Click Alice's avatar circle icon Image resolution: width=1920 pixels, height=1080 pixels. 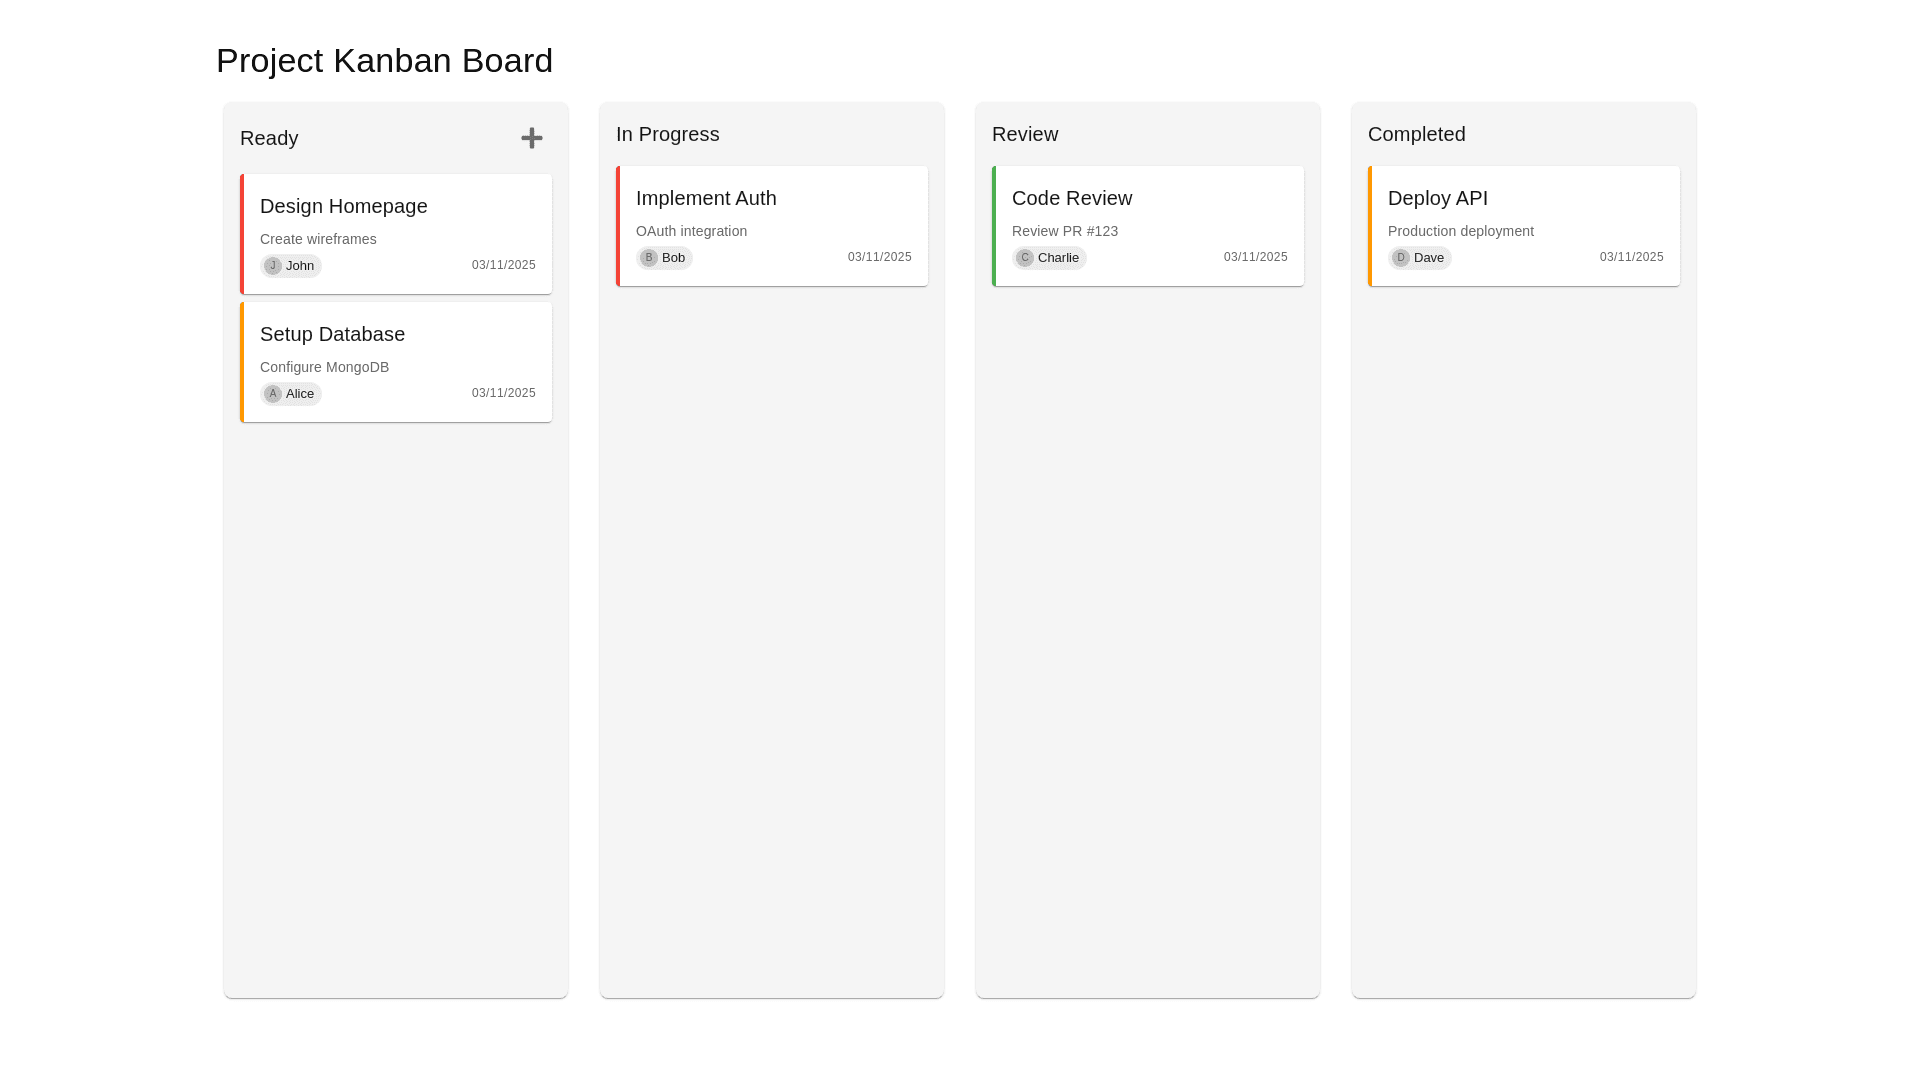click(x=273, y=394)
